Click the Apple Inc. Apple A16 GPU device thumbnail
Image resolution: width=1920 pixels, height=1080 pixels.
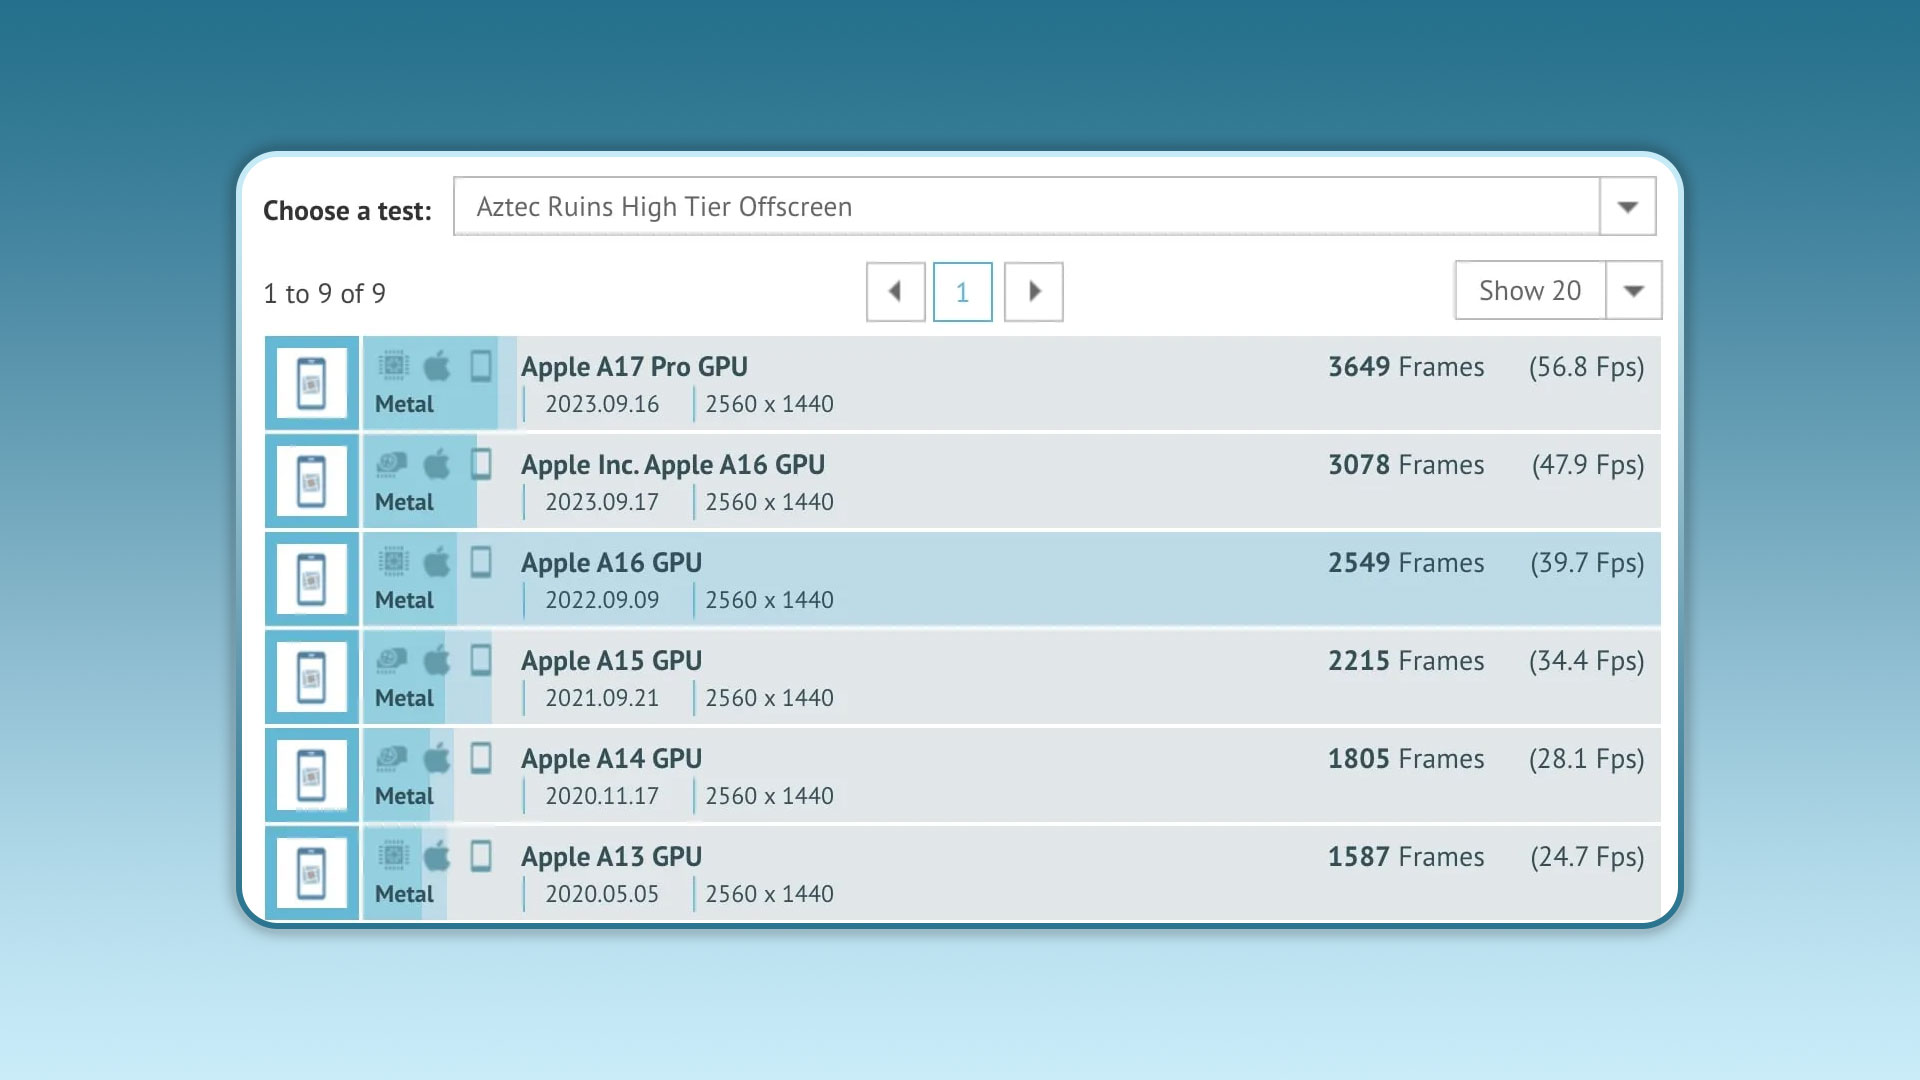pos(311,481)
